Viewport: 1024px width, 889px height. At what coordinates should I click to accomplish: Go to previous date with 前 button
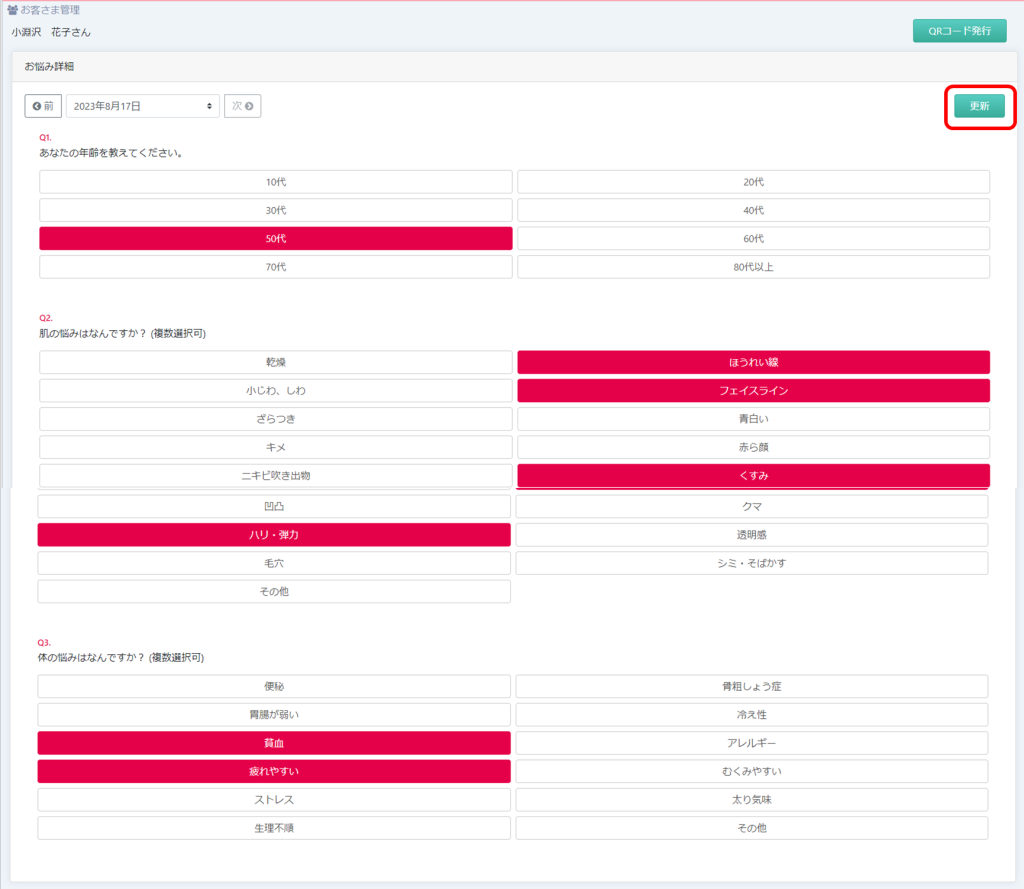(43, 106)
